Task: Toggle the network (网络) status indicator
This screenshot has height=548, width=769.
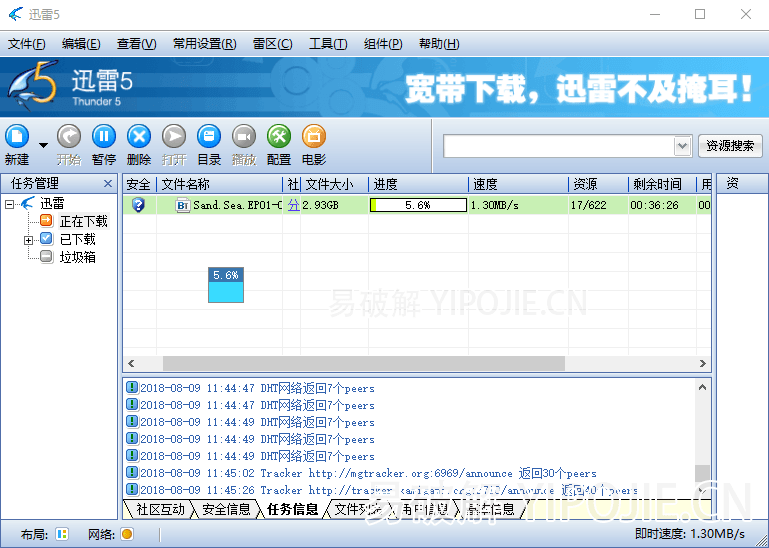Action: coord(127,534)
